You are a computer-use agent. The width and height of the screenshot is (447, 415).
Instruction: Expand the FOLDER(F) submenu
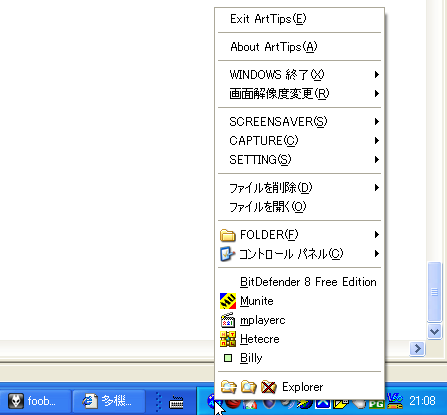point(299,235)
